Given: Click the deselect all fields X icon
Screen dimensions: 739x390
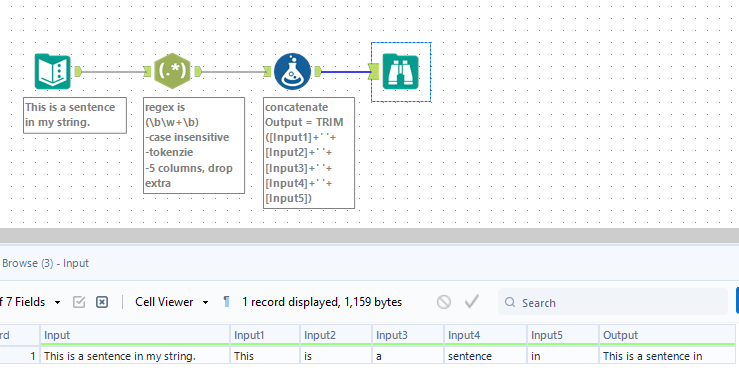Looking at the screenshot, I should pyautogui.click(x=102, y=302).
